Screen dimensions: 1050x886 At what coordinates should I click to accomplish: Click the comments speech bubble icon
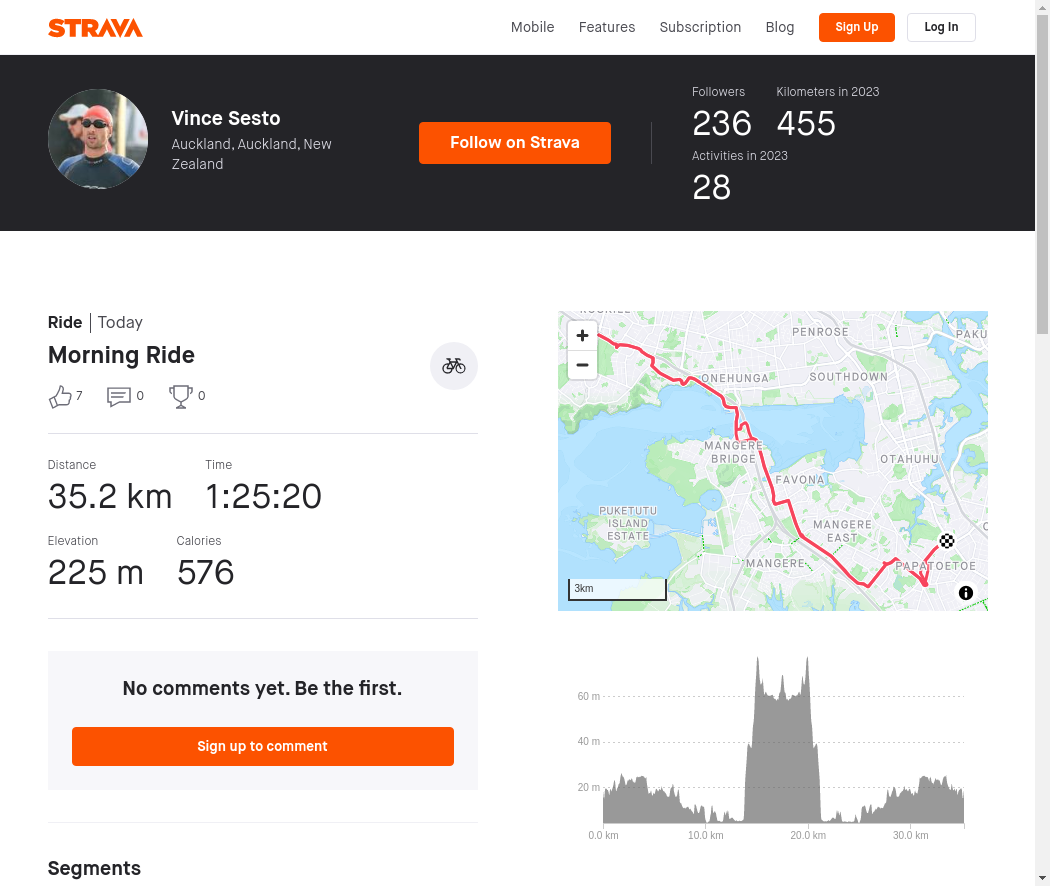[x=119, y=396]
